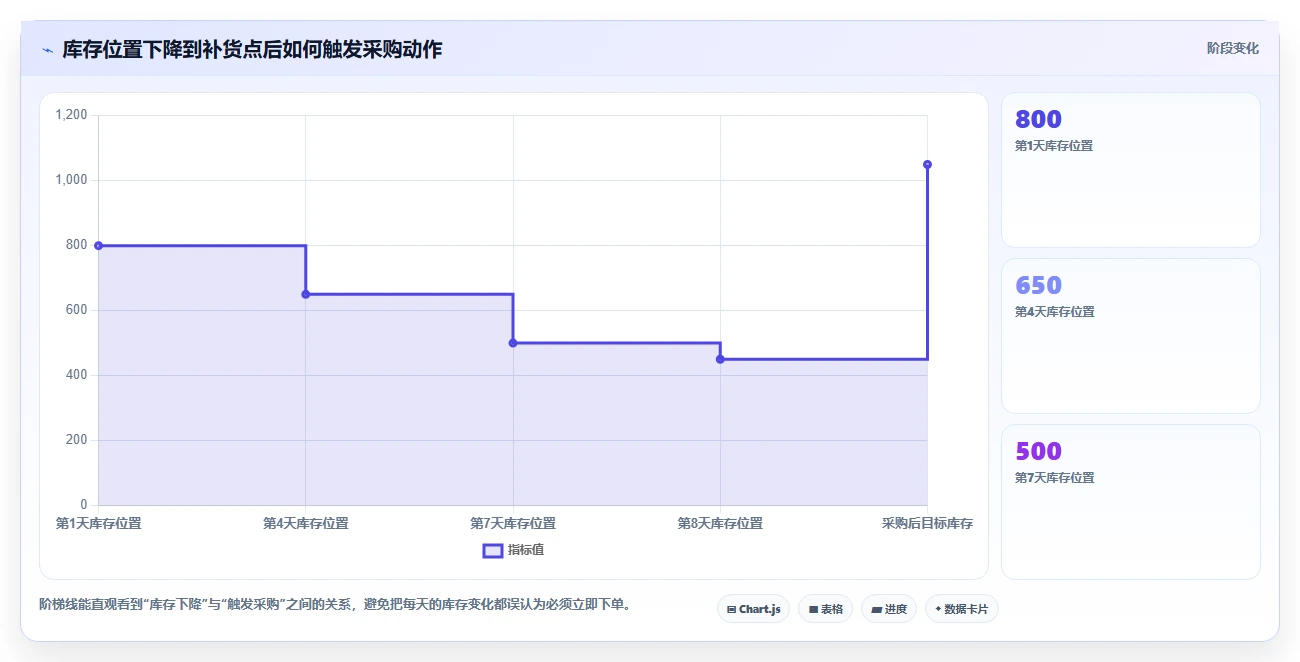Click x-axis label 采购后目标库存

pyautogui.click(x=927, y=523)
